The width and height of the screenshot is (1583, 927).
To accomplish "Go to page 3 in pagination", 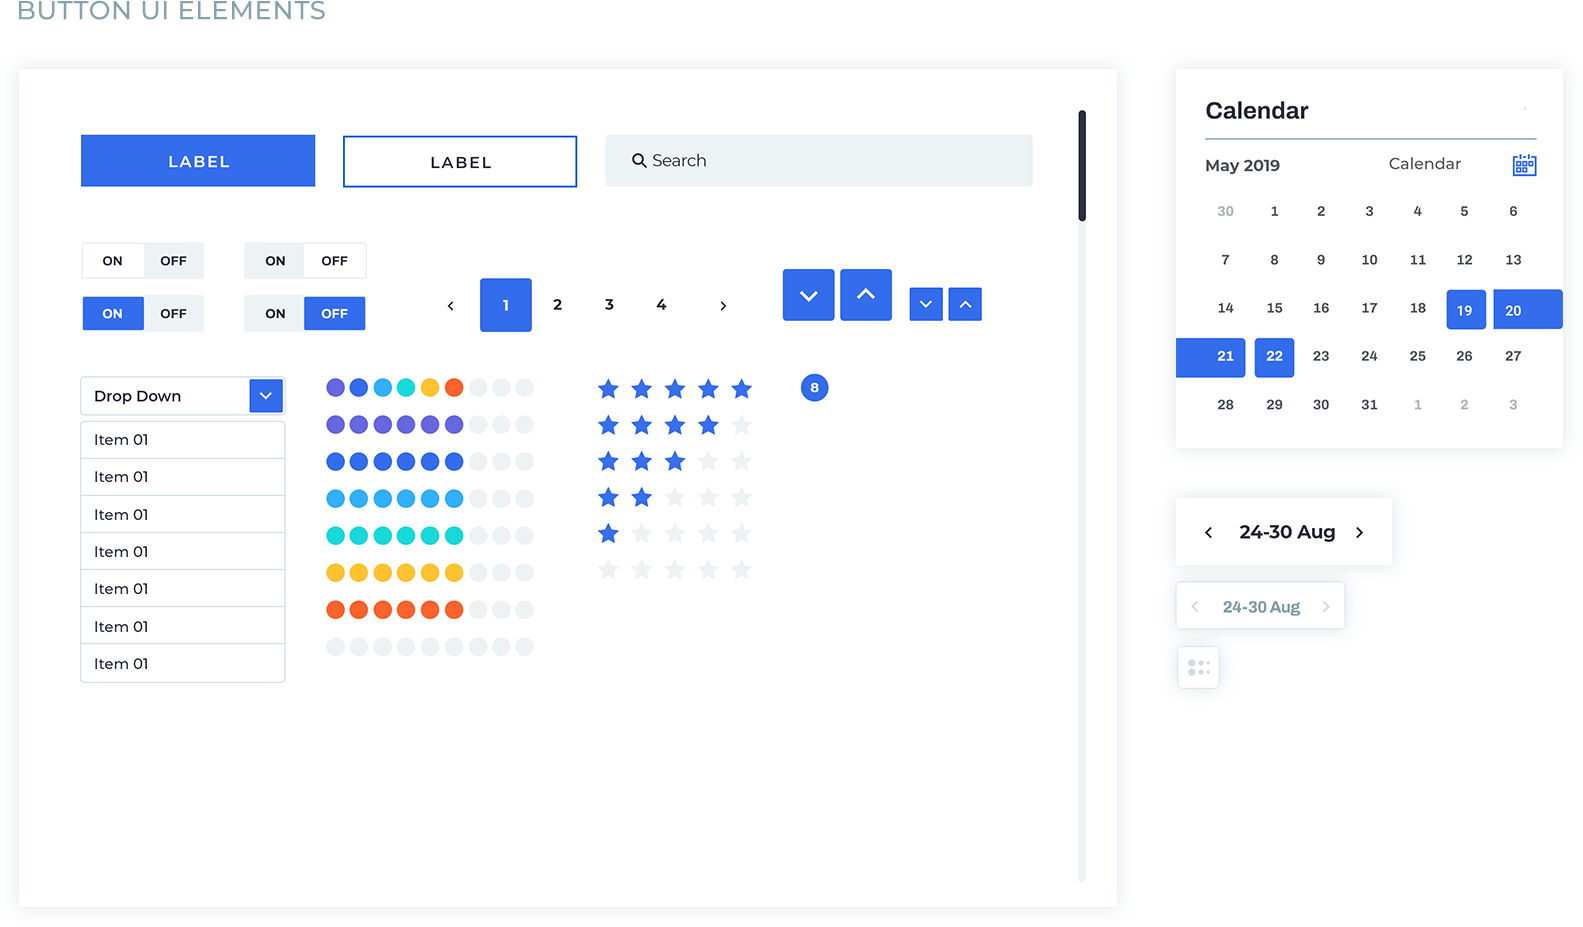I will [609, 305].
